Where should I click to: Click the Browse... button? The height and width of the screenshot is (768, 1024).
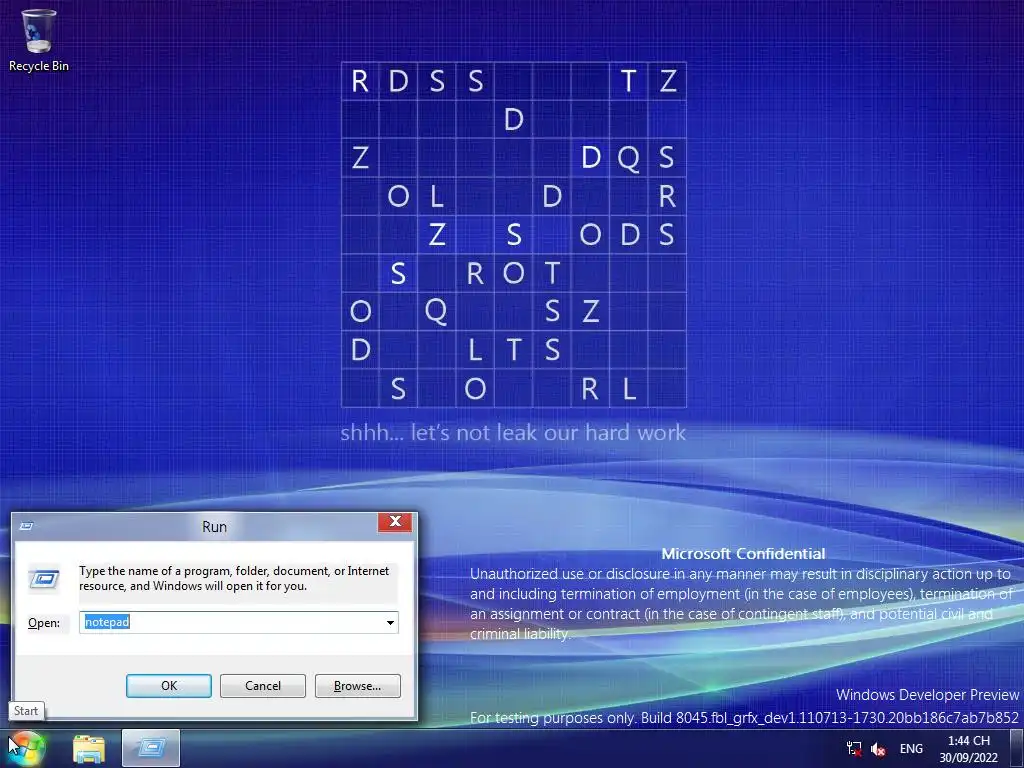[x=357, y=686]
